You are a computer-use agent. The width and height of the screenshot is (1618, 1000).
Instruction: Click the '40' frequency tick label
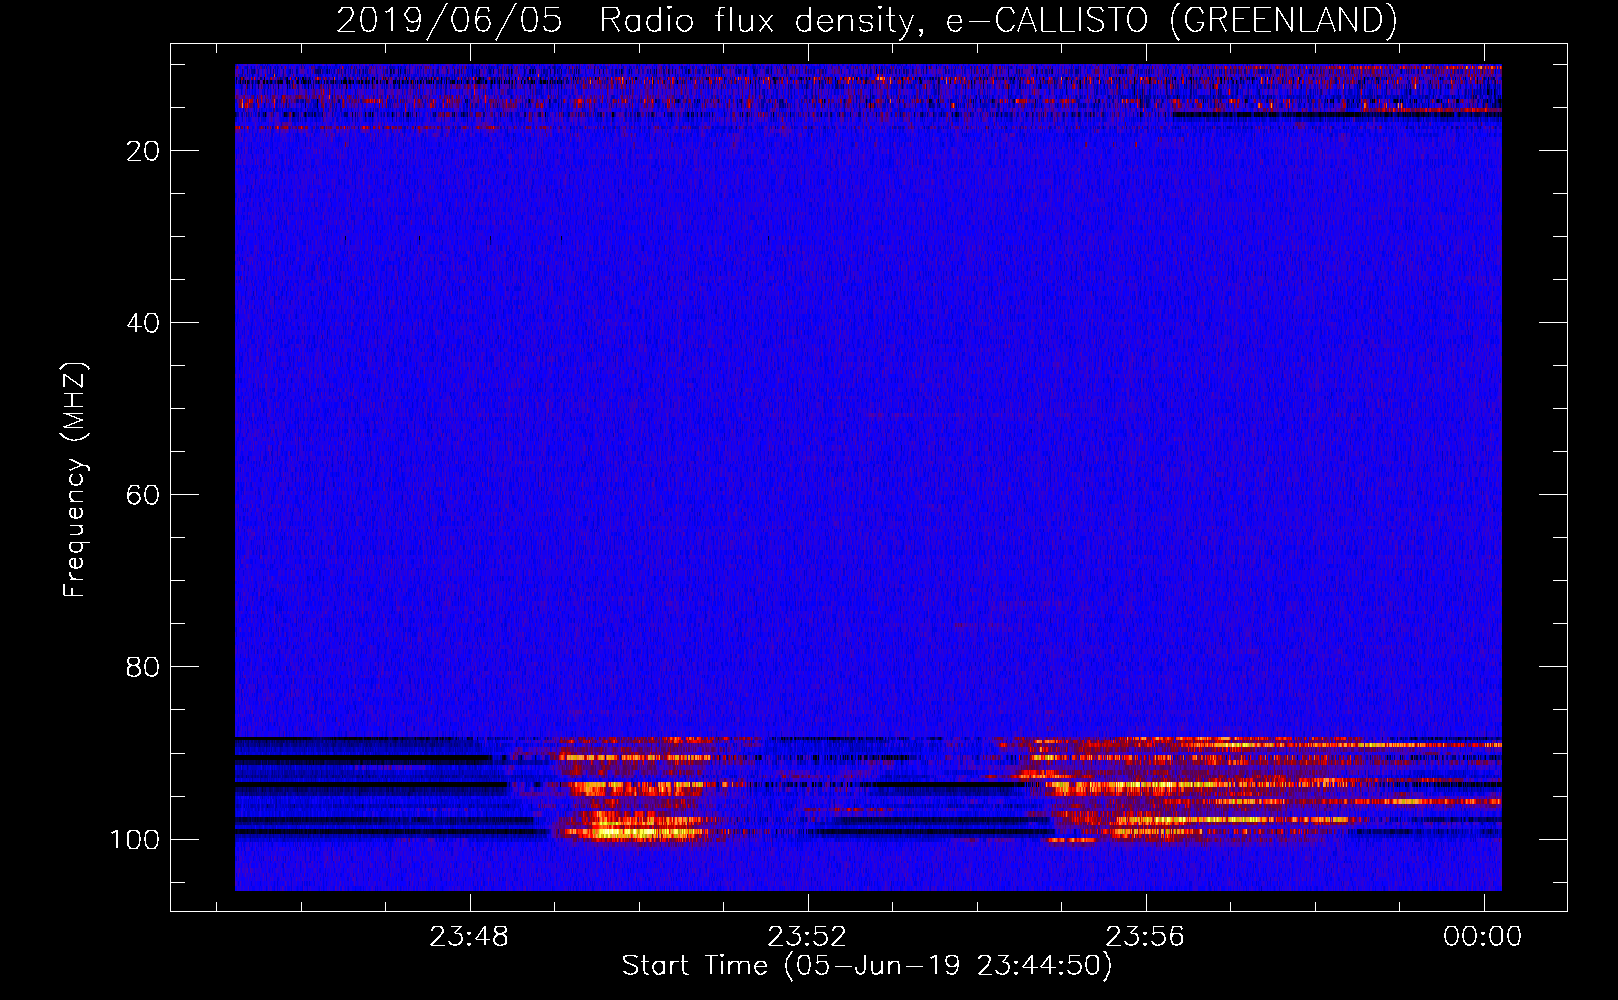point(143,323)
